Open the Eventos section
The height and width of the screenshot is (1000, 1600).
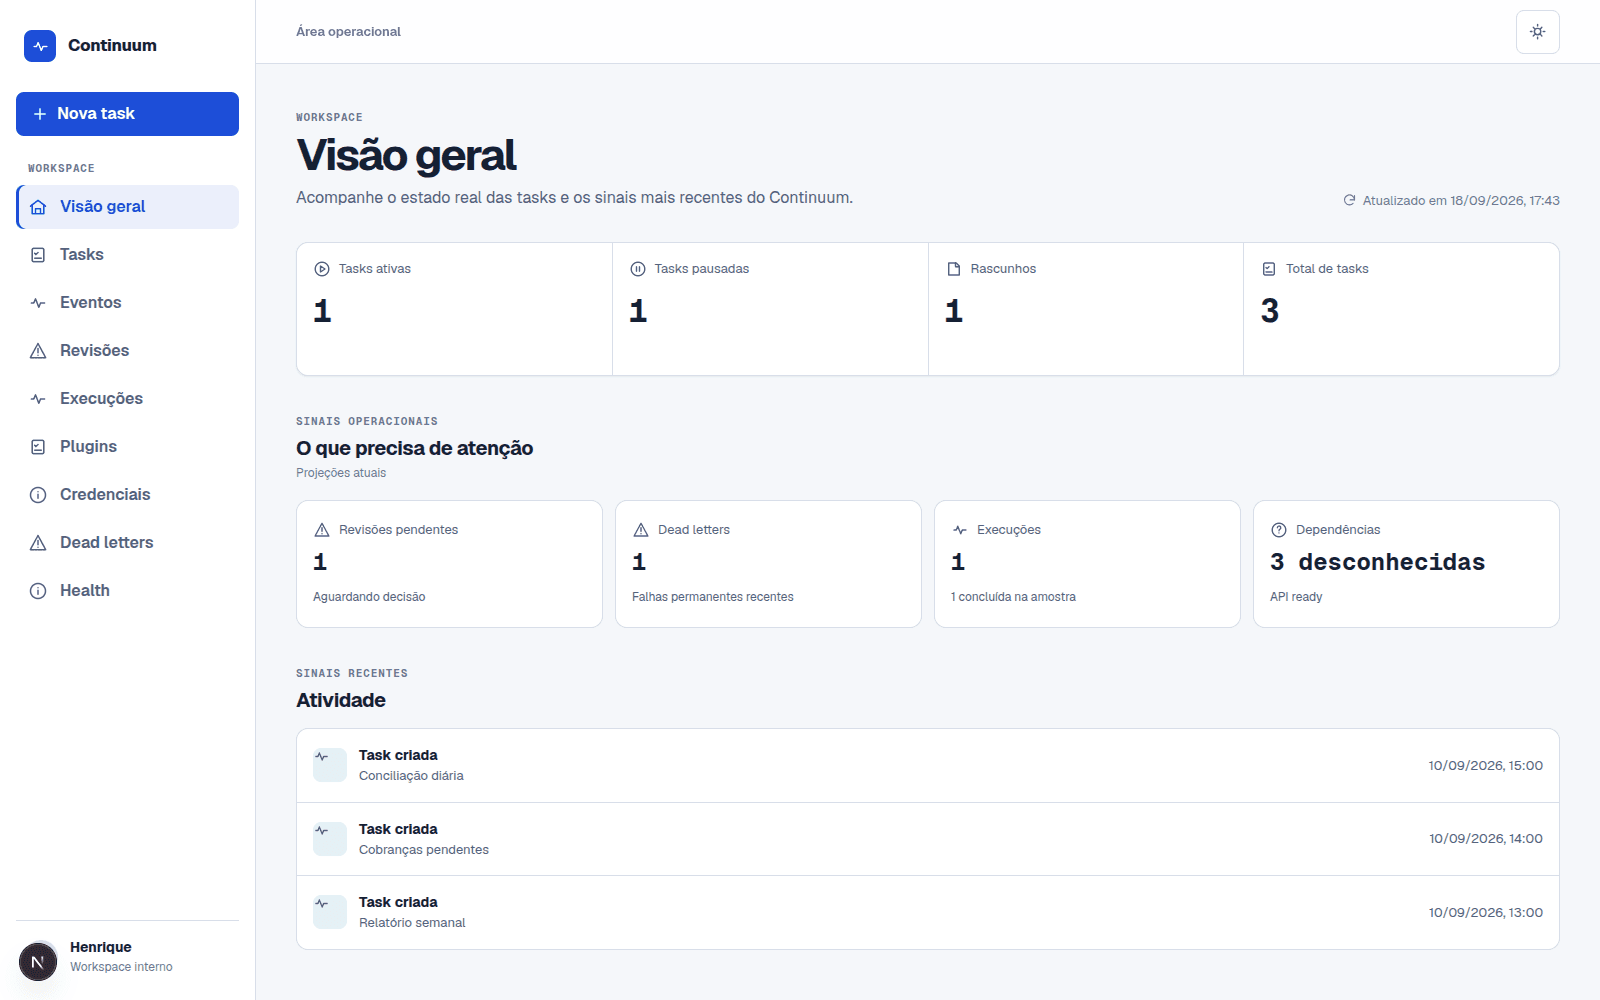pyautogui.click(x=127, y=303)
